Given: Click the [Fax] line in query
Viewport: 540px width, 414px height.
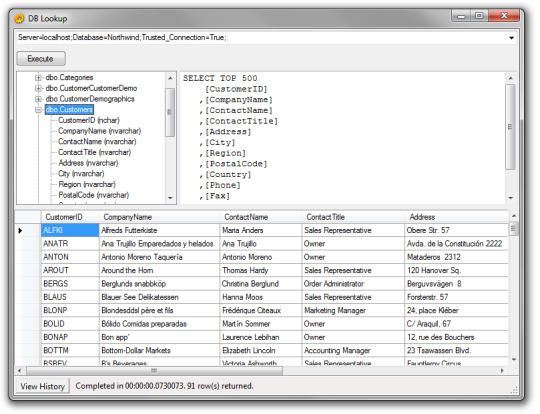Looking at the screenshot, I should tap(214, 196).
